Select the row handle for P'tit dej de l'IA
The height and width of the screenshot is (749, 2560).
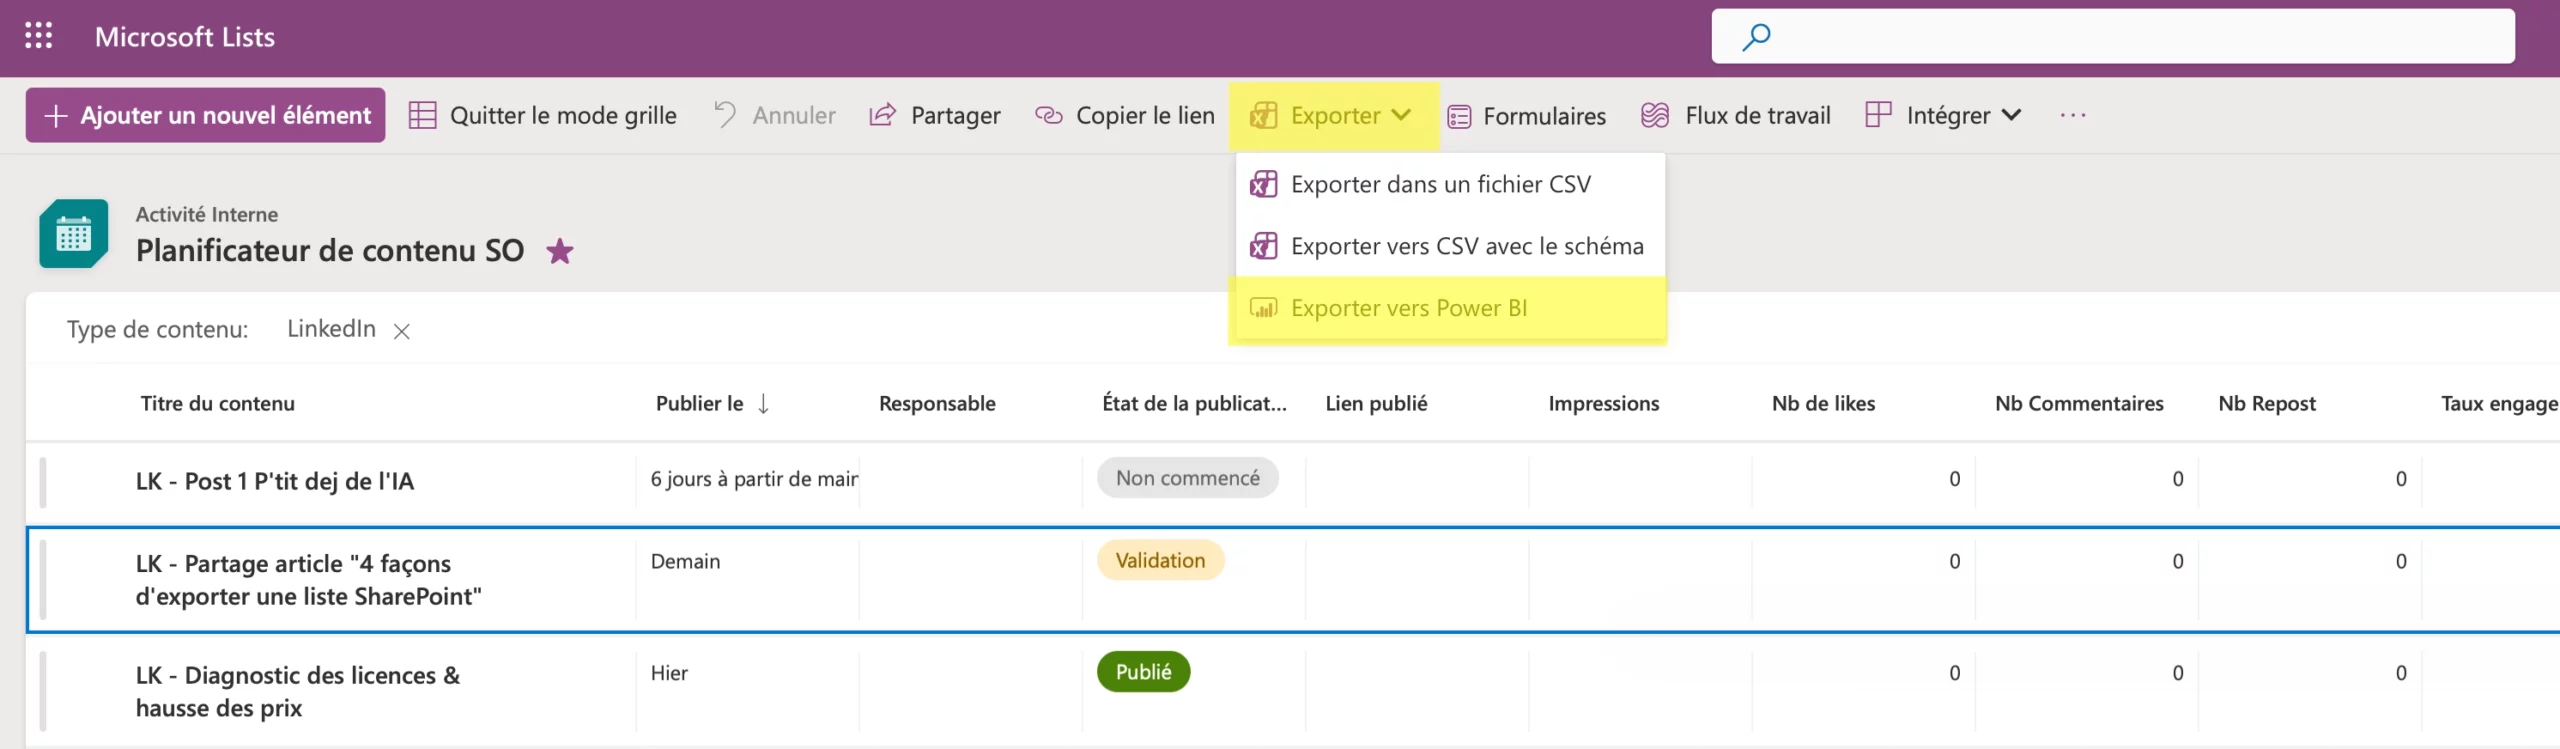point(43,482)
